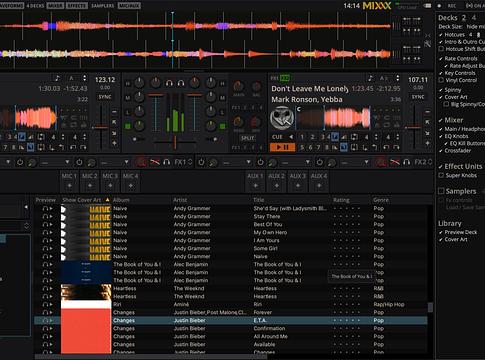Click the FX2 unit headphone icon

(407, 162)
